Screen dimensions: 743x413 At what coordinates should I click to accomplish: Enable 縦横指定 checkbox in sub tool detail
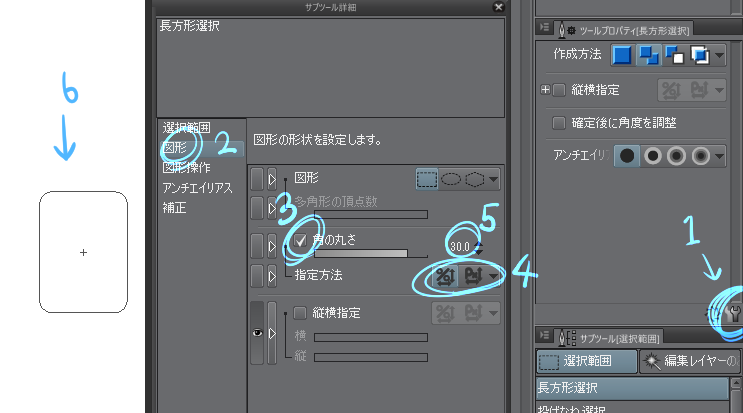tap(300, 313)
